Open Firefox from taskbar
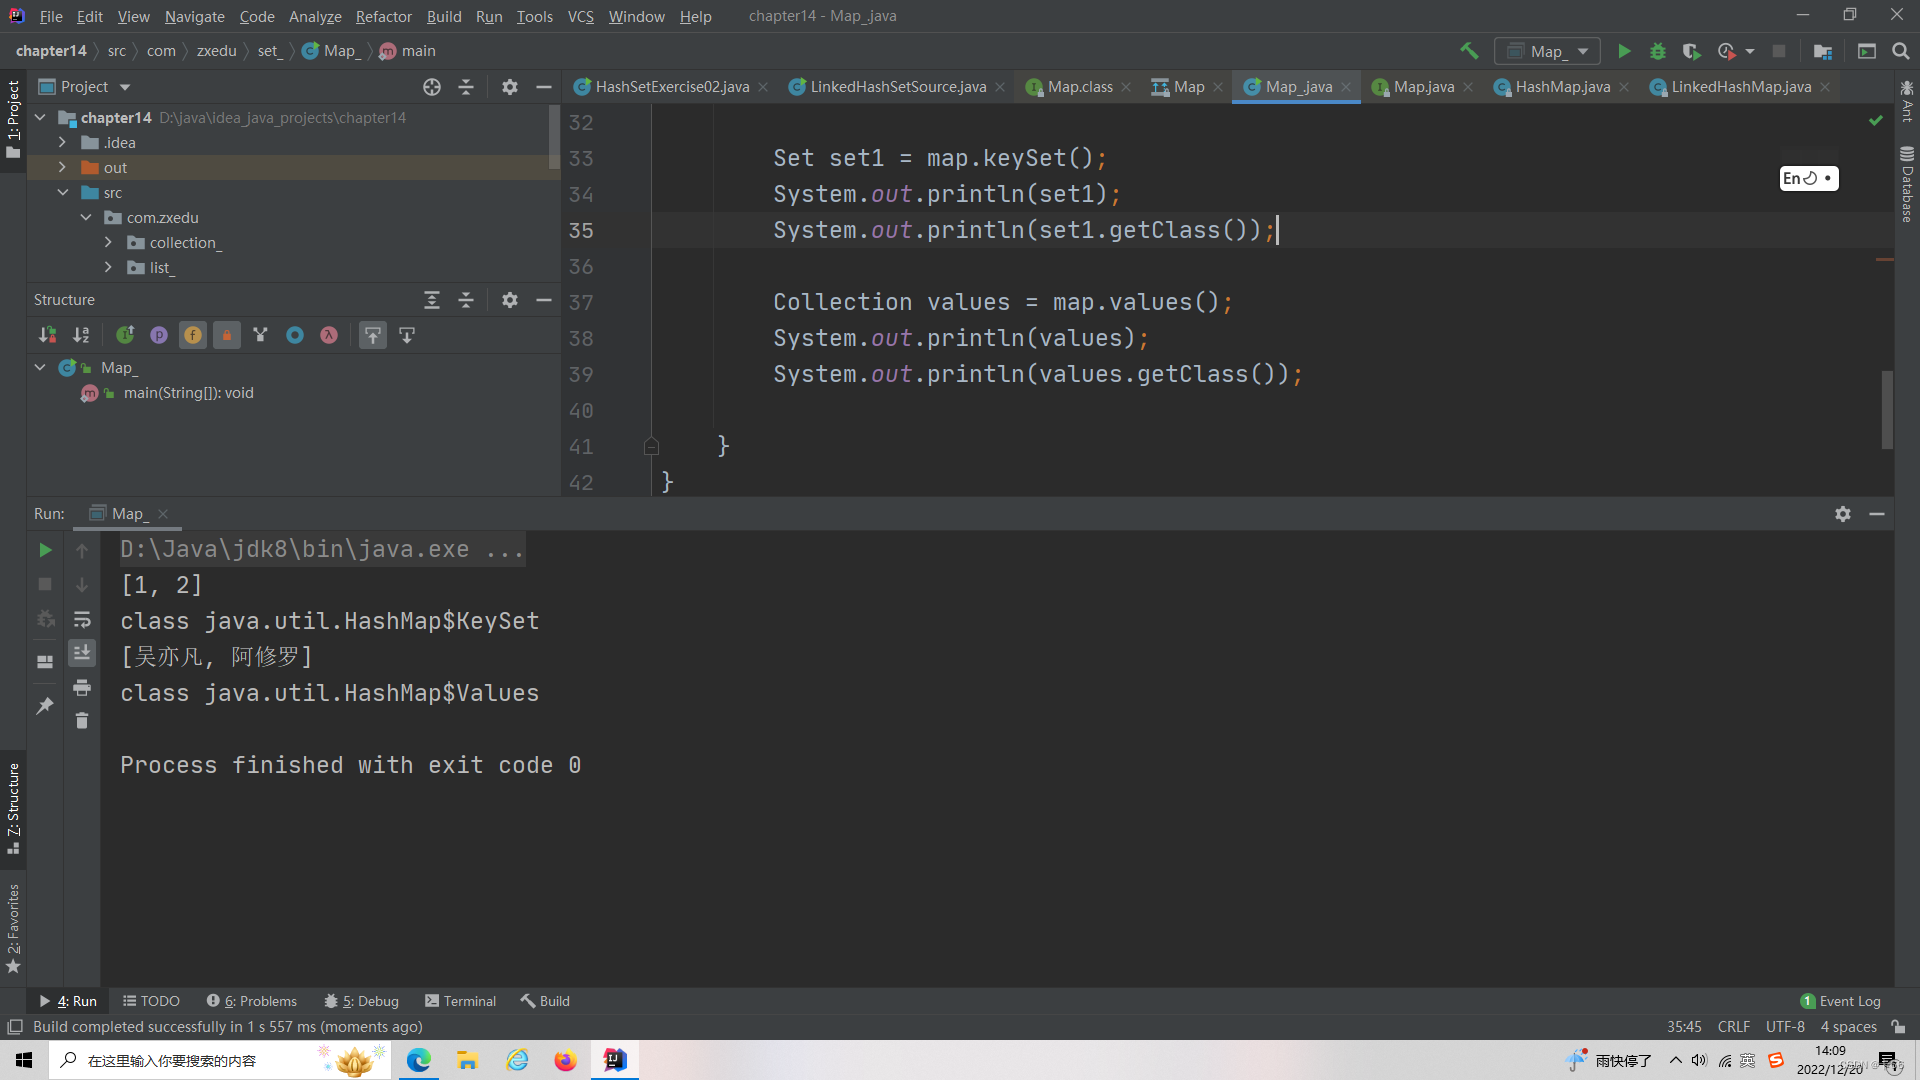The height and width of the screenshot is (1080, 1920). [x=566, y=1060]
